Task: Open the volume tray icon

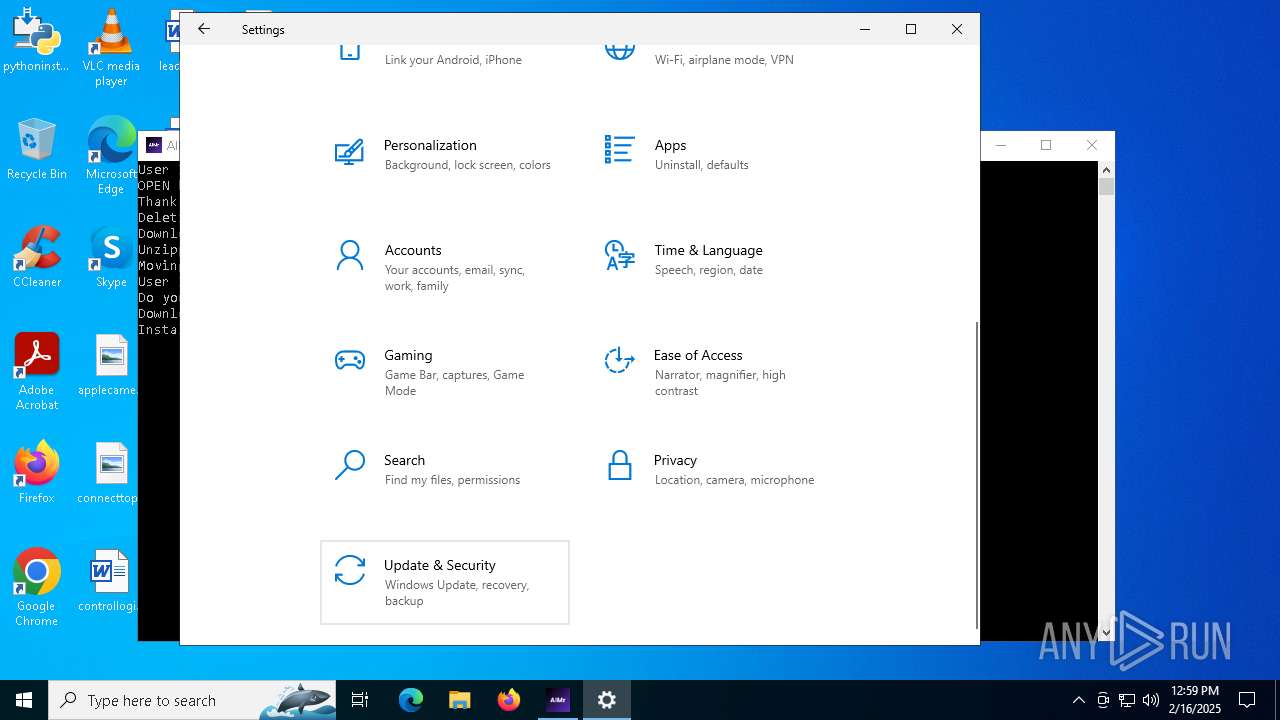Action: tap(1151, 700)
